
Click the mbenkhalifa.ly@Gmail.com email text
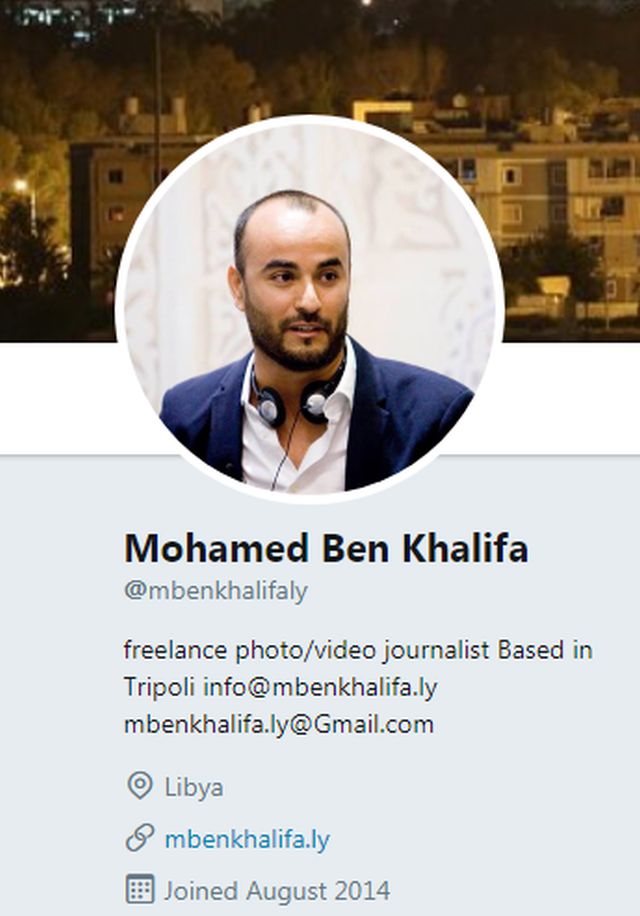[279, 724]
